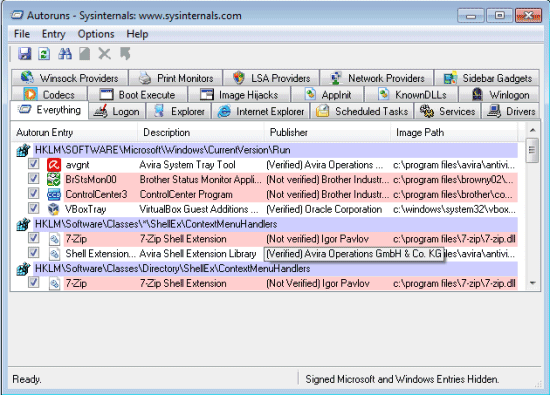This screenshot has width=550, height=395.
Task: Click 'Brother Status Monitor Appli...' description
Action: (200, 180)
